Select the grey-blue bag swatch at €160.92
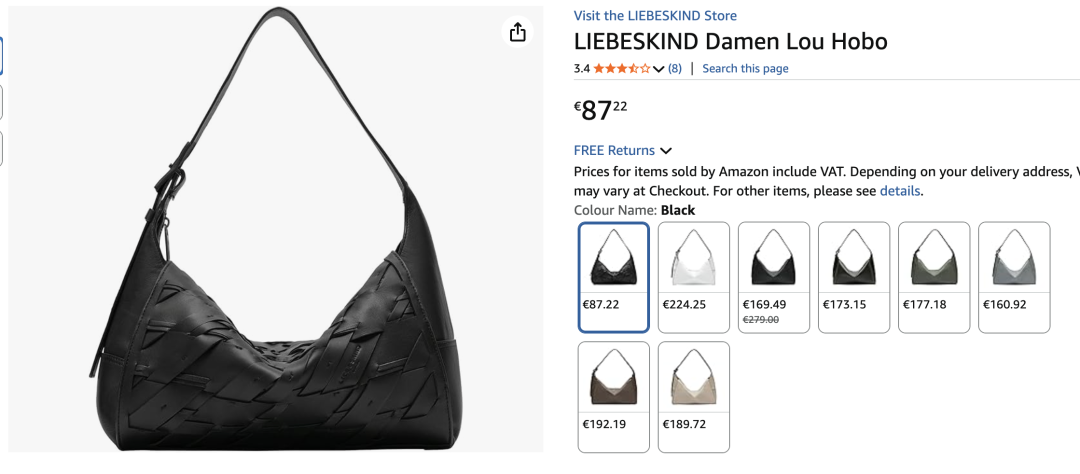Screen dimensions: 1080x474 [x=1014, y=277]
